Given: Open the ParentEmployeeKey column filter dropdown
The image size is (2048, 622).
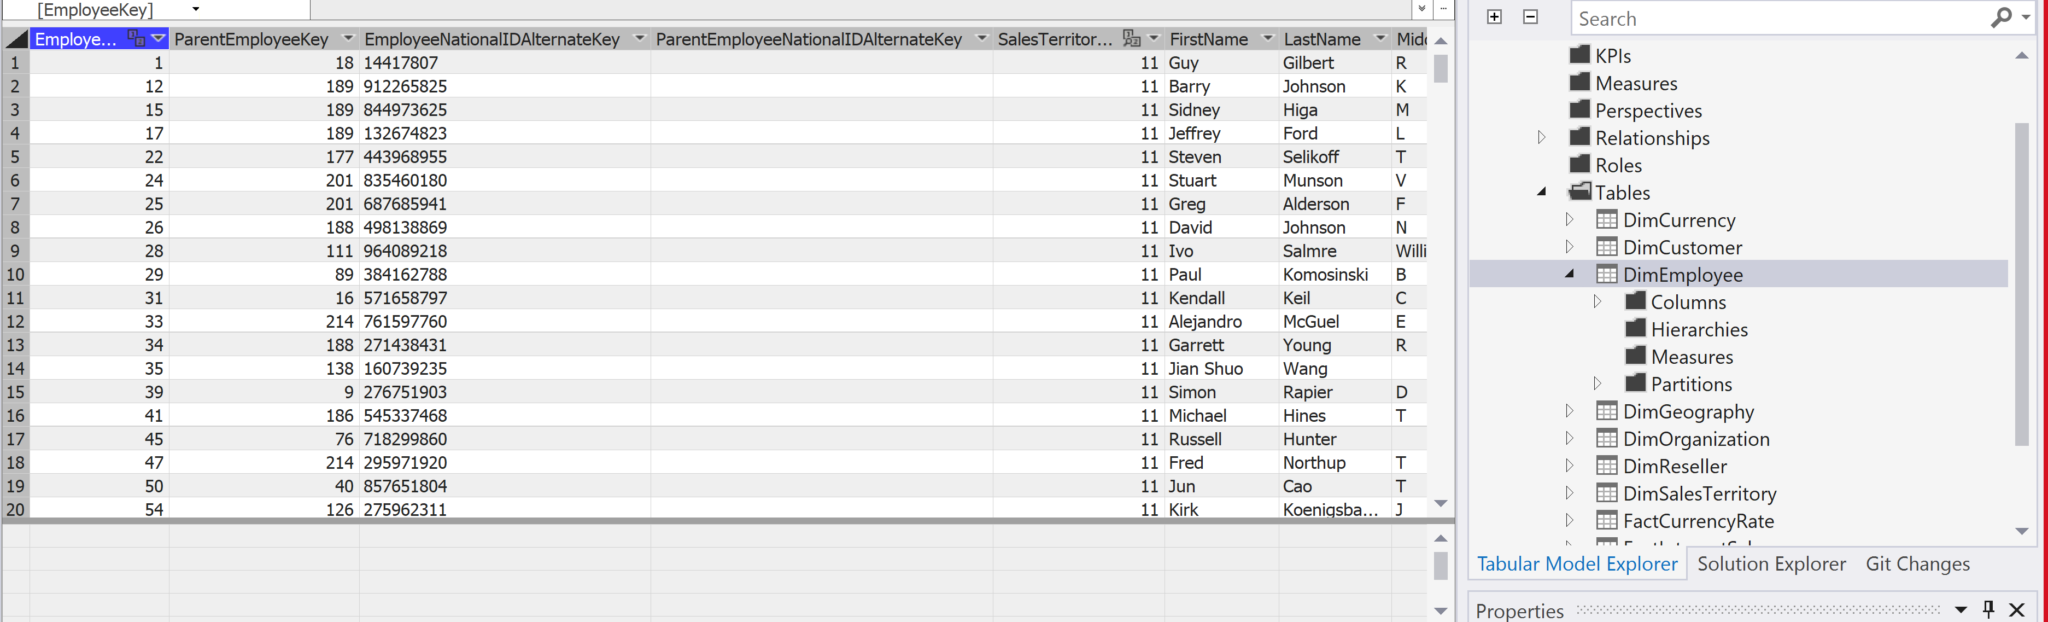Looking at the screenshot, I should click(348, 39).
